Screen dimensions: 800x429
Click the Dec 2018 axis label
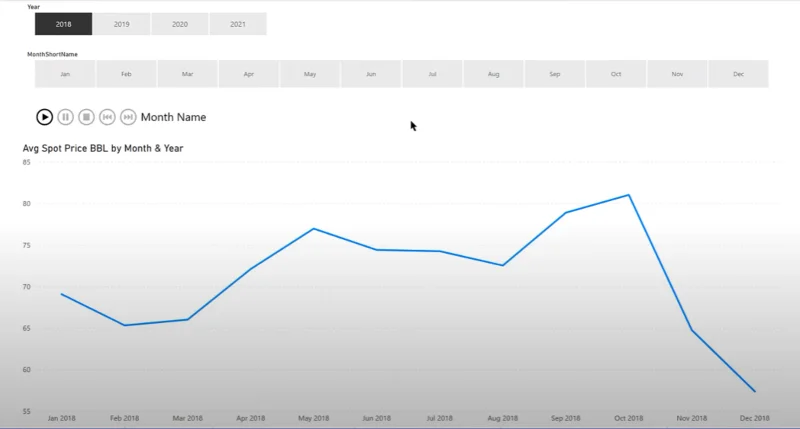755,418
